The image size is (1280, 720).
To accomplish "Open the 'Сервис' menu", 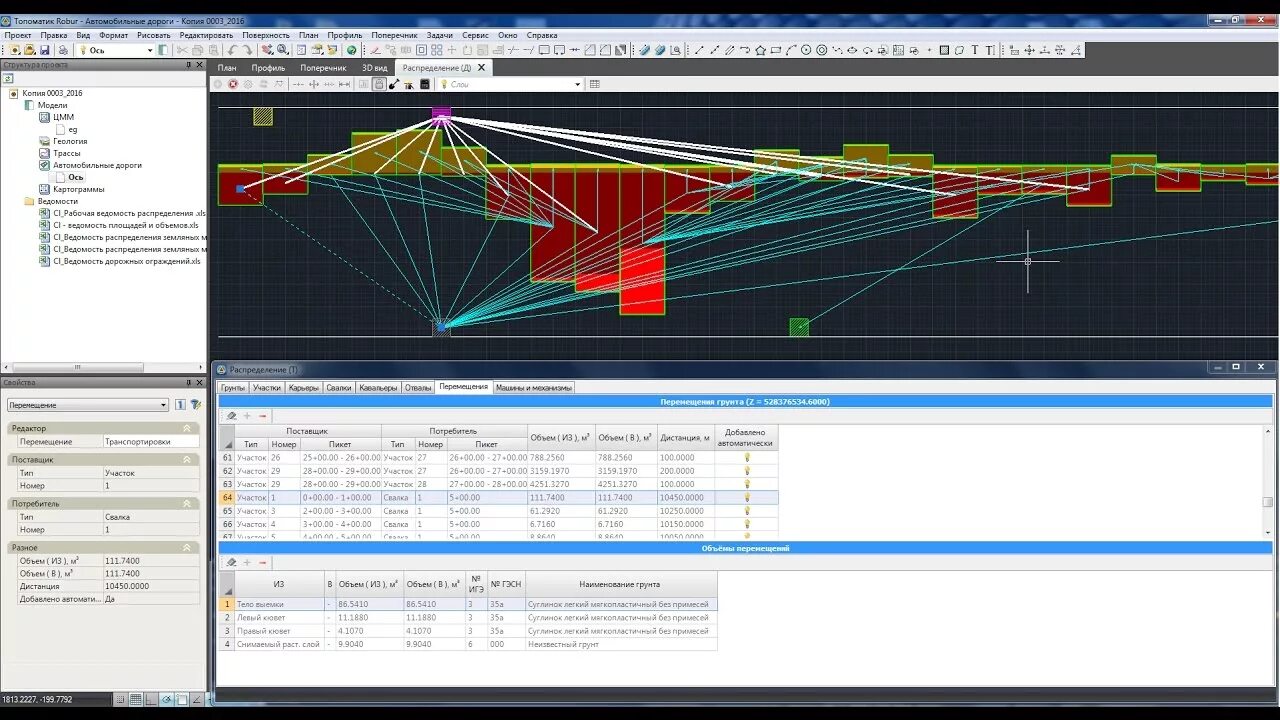I will (475, 35).
